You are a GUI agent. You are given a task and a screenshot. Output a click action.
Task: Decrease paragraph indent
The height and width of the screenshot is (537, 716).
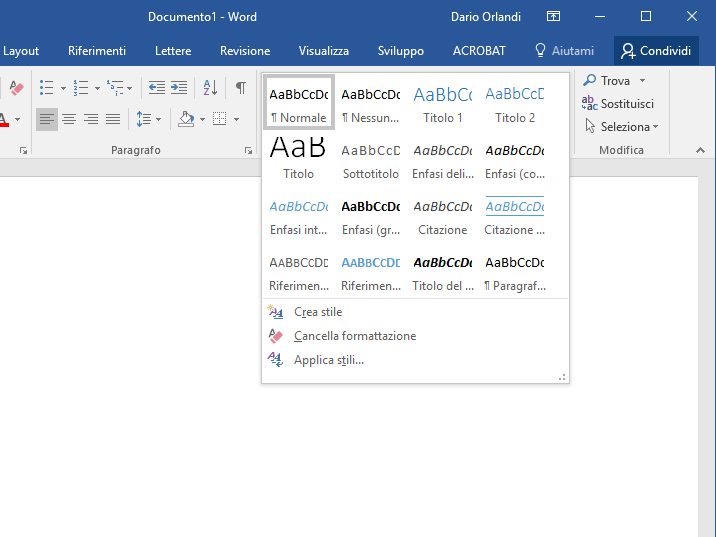(x=156, y=88)
